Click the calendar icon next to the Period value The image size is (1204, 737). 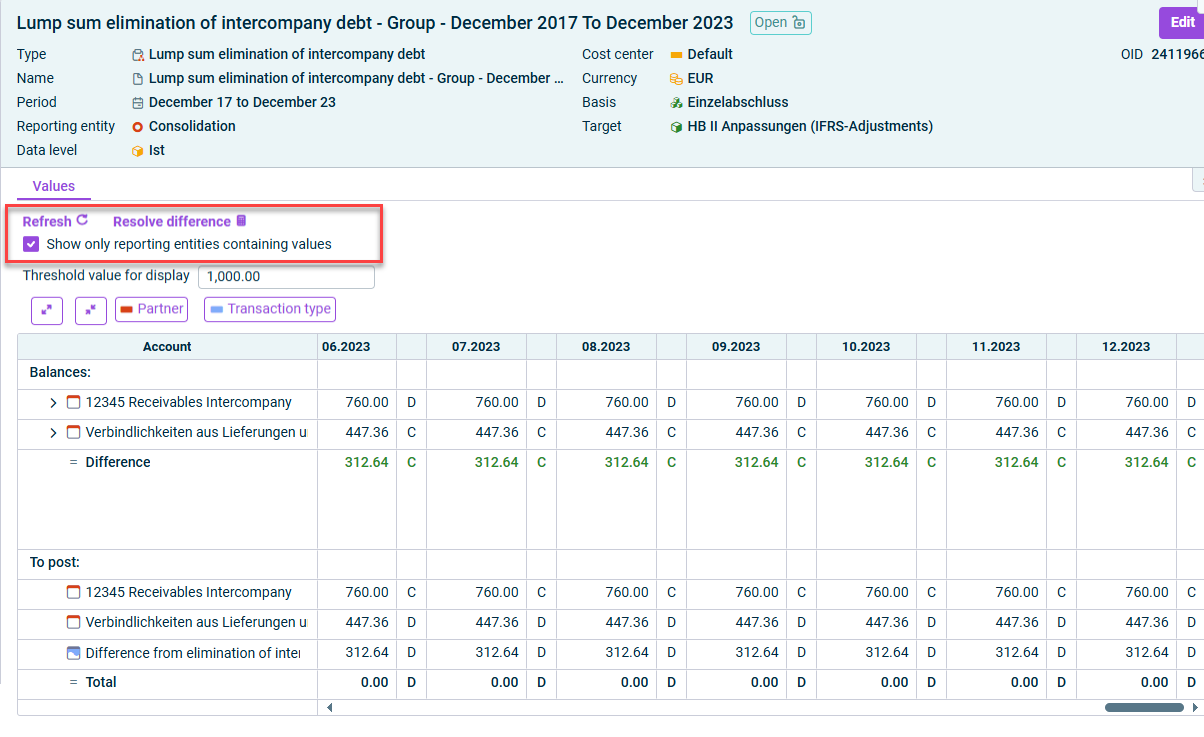click(138, 102)
